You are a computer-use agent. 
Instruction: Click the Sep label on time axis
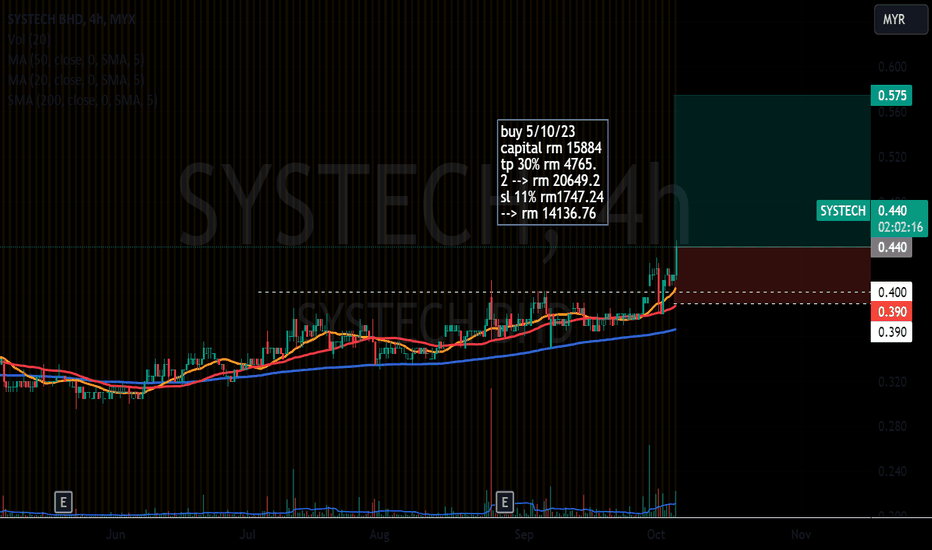click(x=524, y=534)
